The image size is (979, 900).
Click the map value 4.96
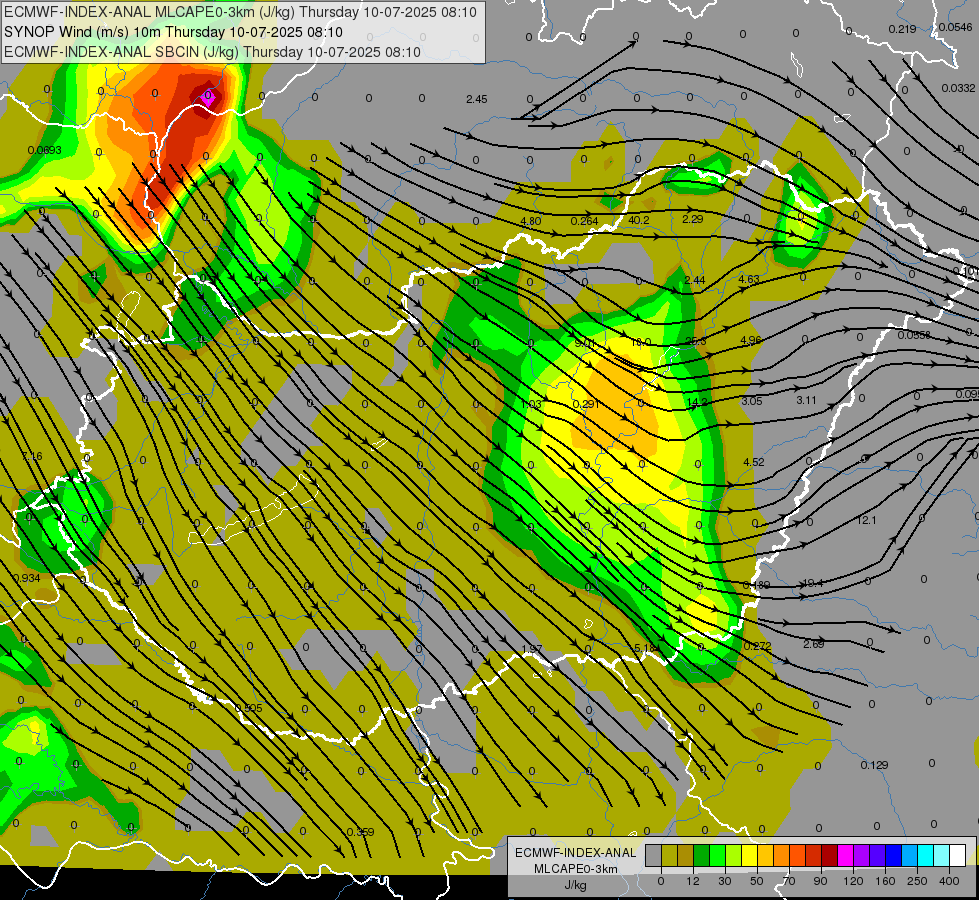point(750,340)
